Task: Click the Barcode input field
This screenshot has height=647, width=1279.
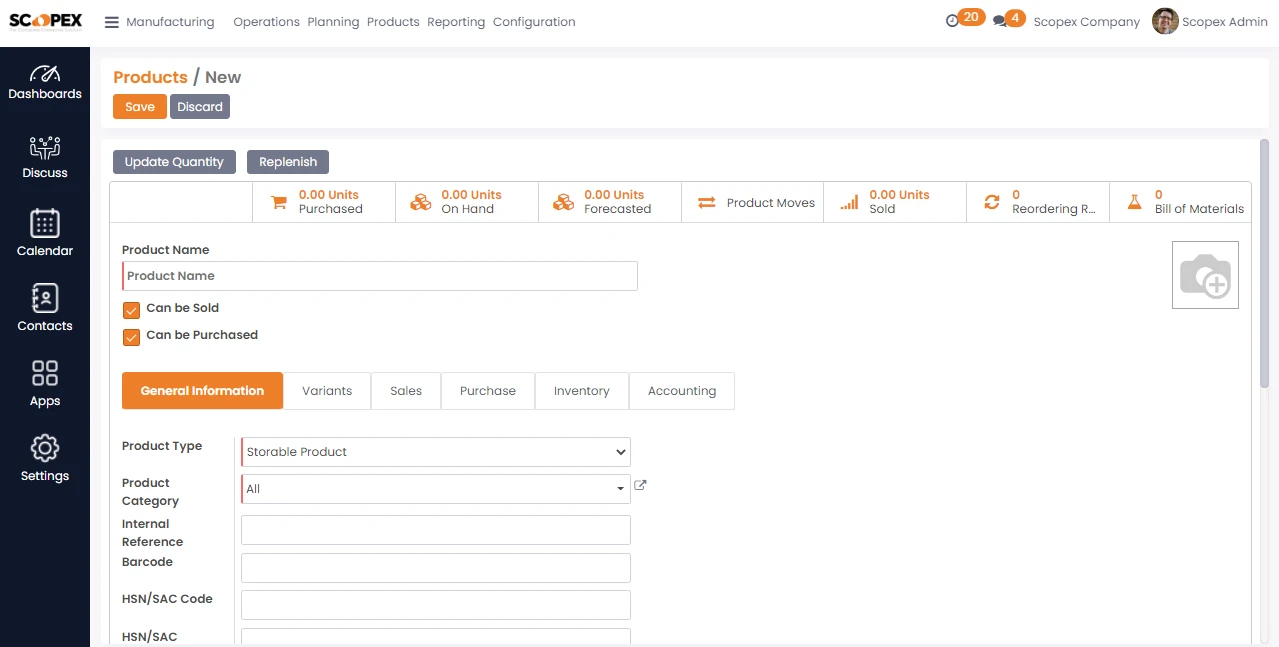Action: pos(436,568)
